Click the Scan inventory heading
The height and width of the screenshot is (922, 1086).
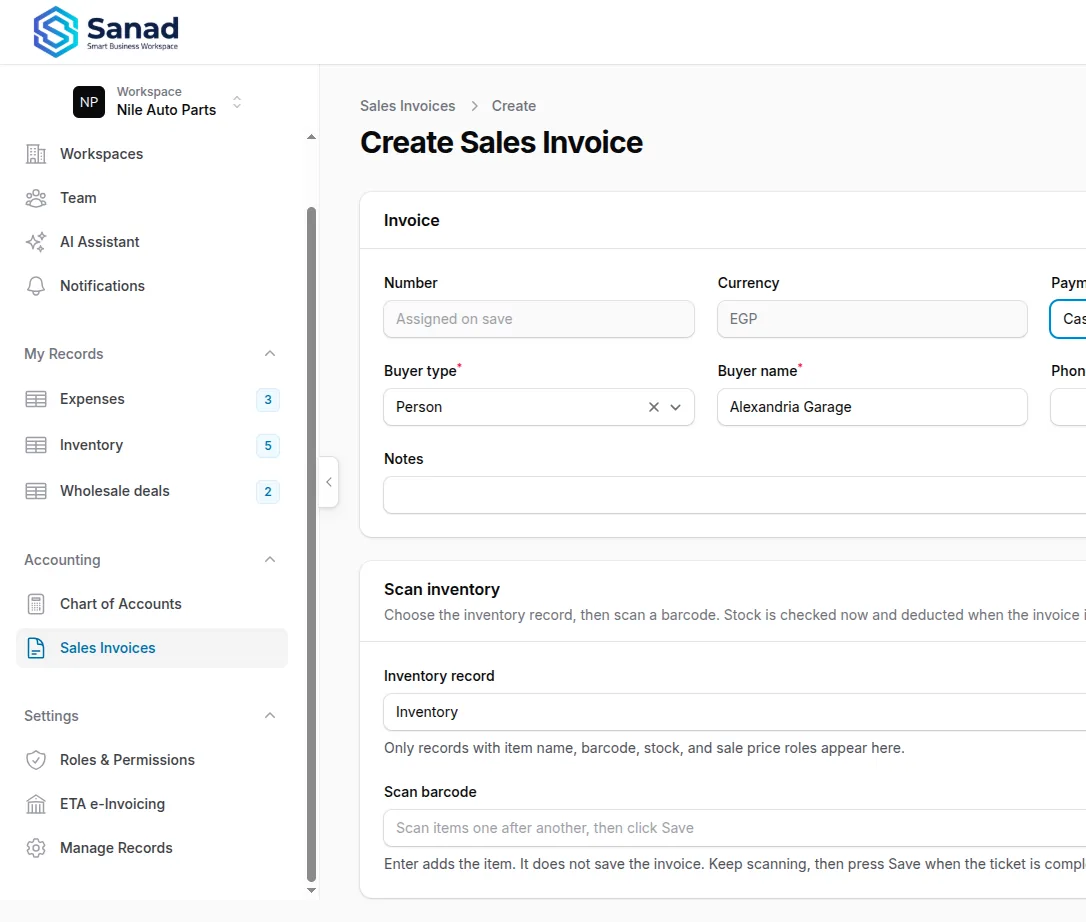(442, 589)
